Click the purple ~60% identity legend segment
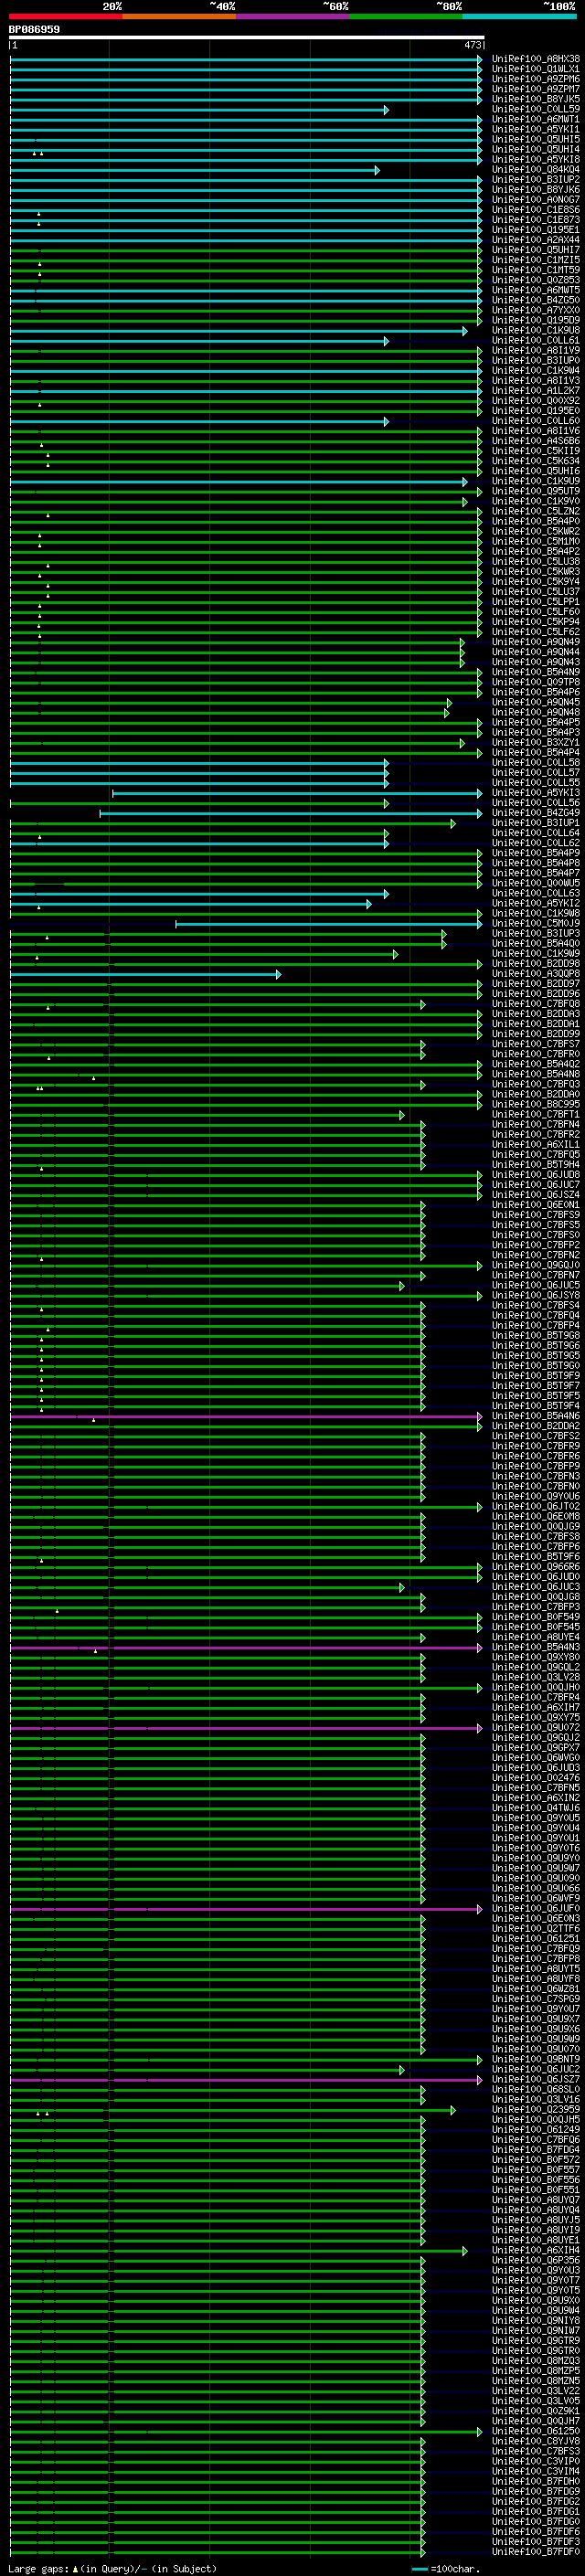 [293, 17]
